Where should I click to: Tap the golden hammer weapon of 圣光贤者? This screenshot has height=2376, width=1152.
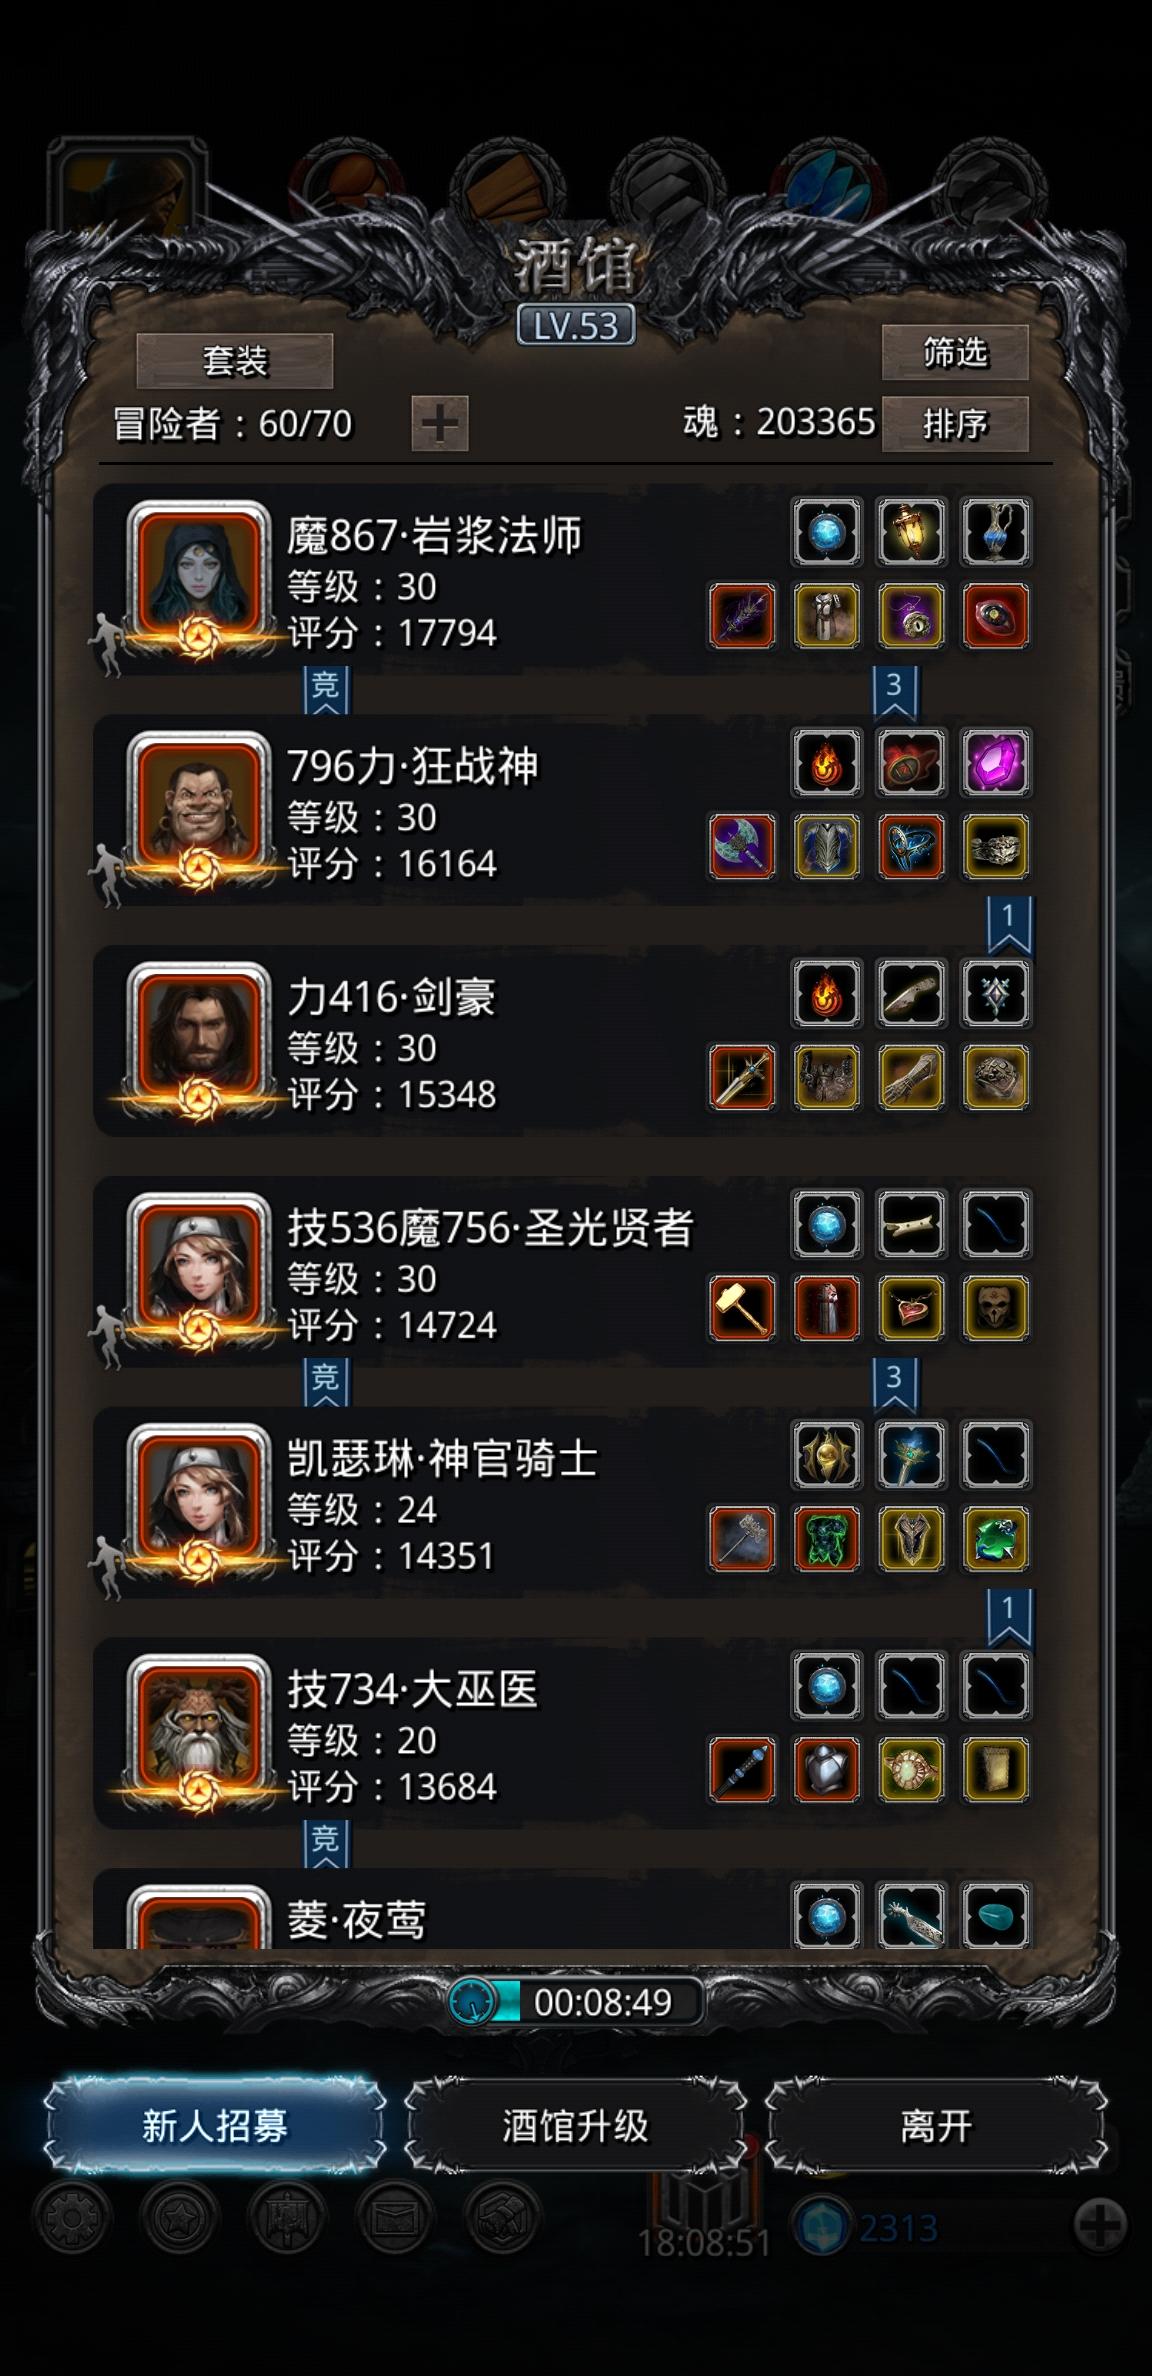point(742,1308)
